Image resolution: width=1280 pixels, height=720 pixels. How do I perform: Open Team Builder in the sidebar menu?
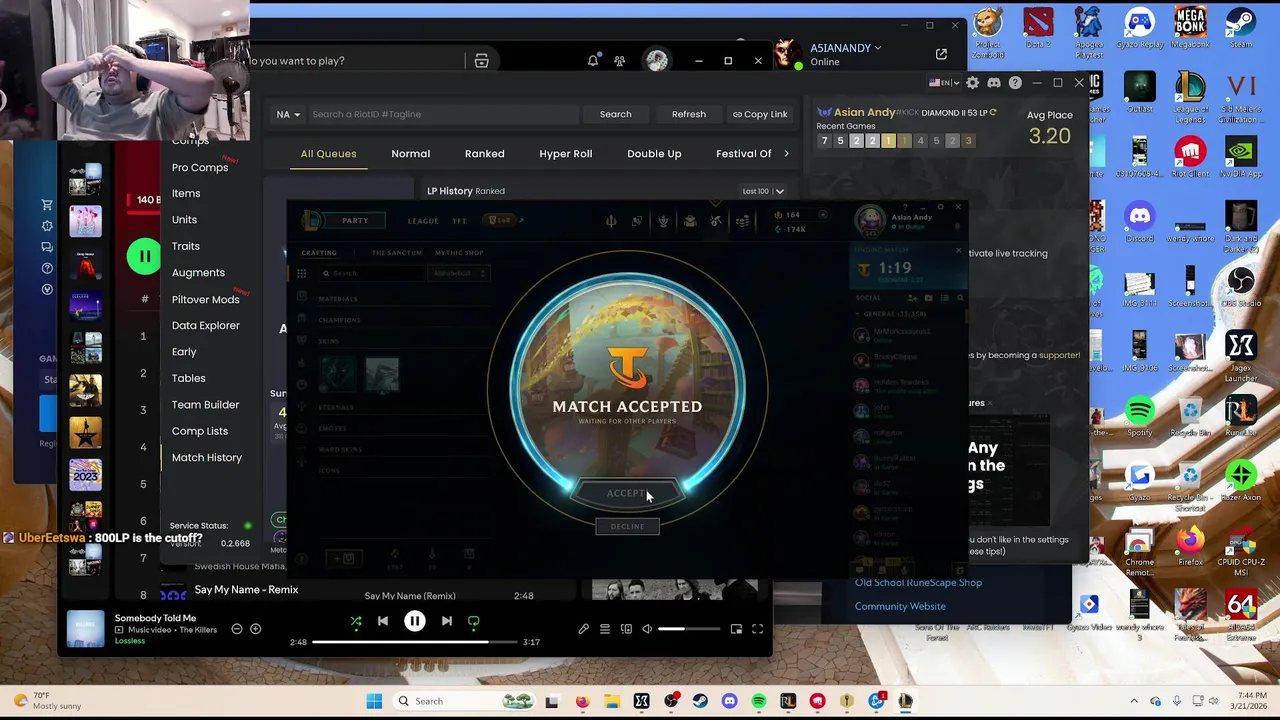coord(205,404)
